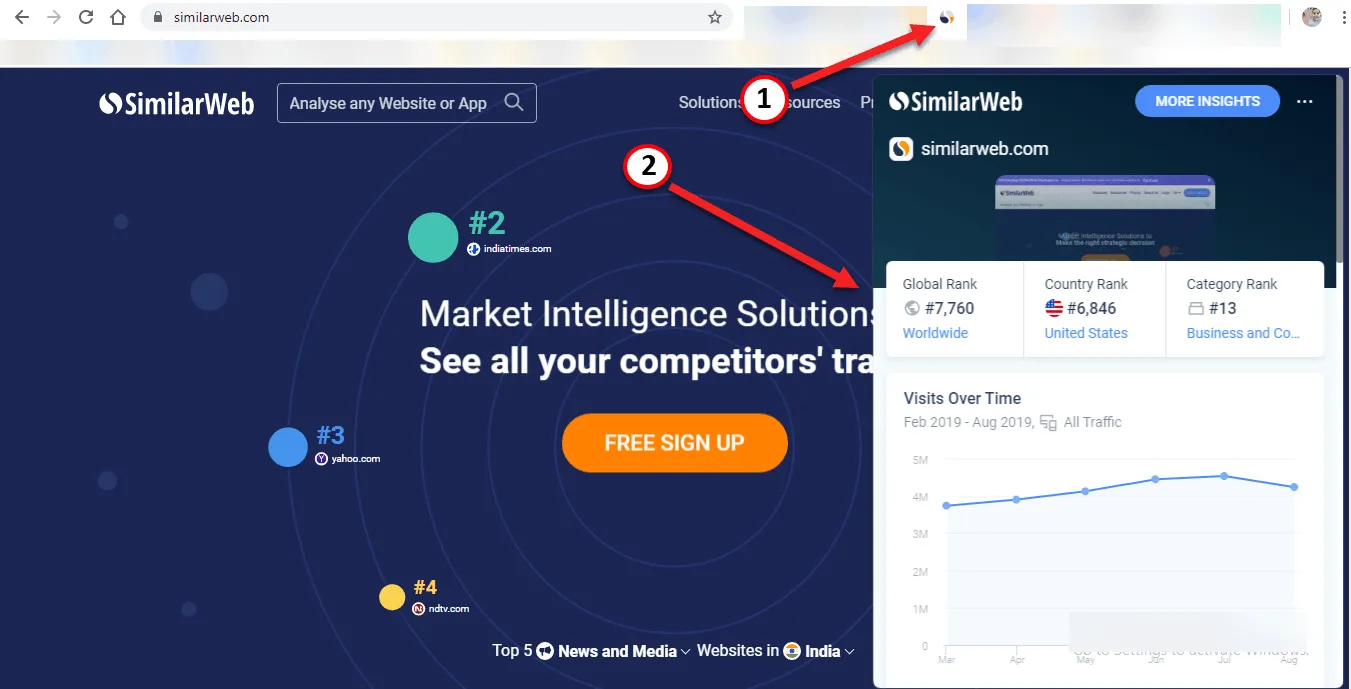Click the blue #3 bubble
Viewport: 1351px width, 689px height.
pos(288,447)
